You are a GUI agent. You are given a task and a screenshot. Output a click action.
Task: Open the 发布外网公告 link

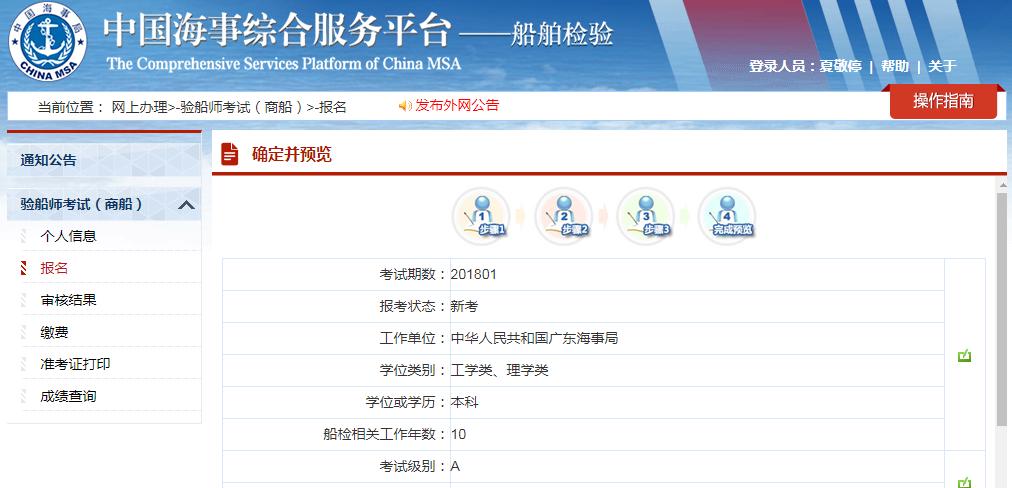click(x=457, y=106)
